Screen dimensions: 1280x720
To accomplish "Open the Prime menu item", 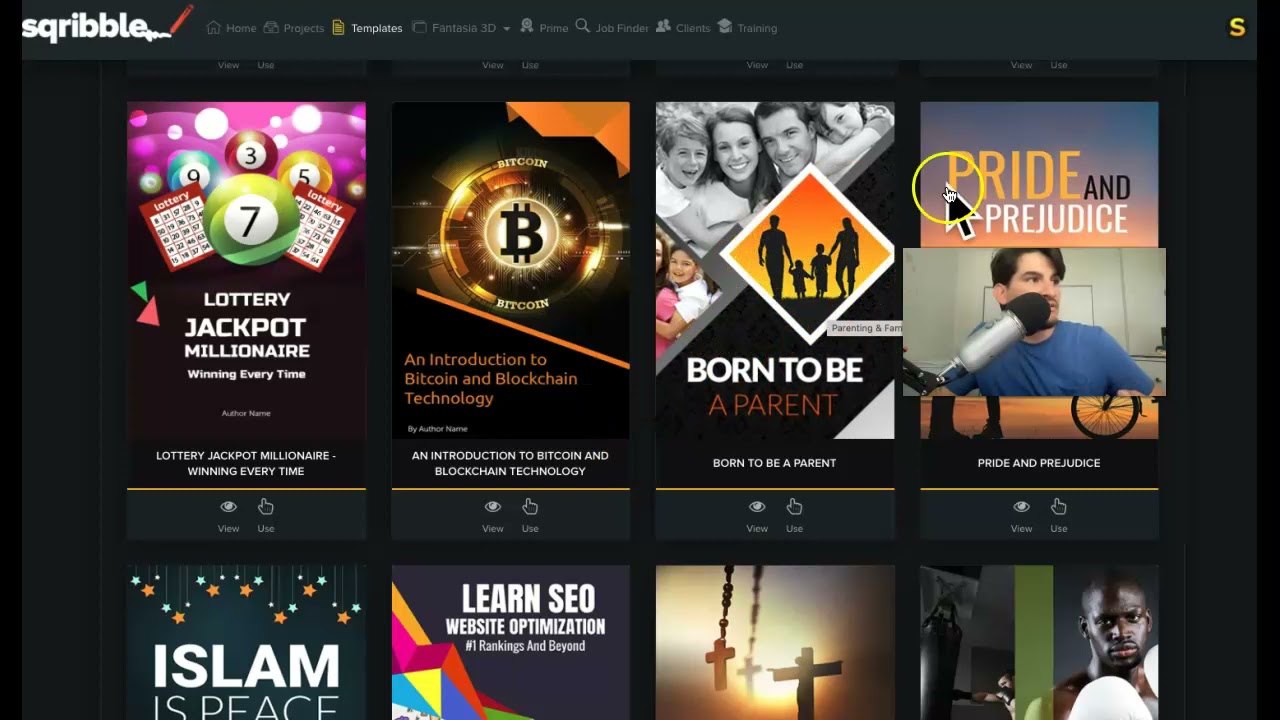I will coord(544,28).
